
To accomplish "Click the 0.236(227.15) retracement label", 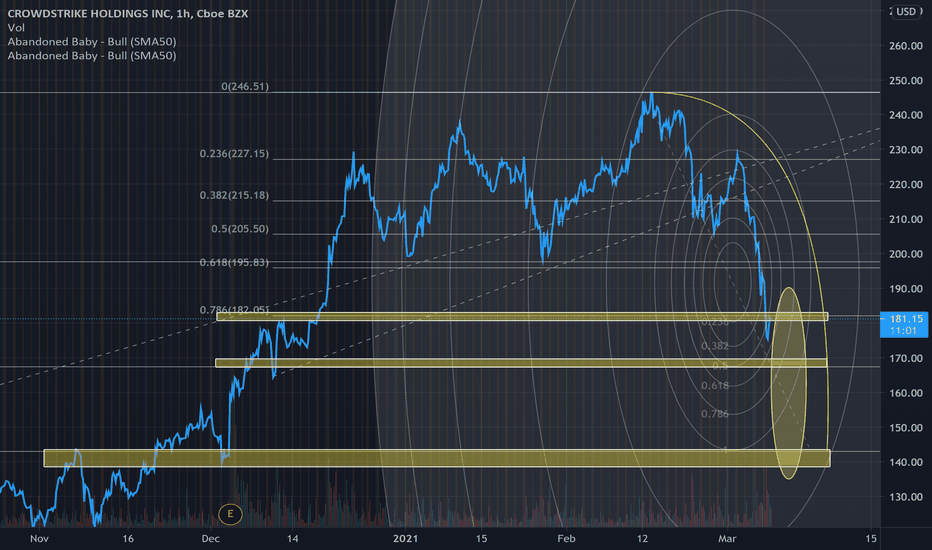I will point(234,154).
